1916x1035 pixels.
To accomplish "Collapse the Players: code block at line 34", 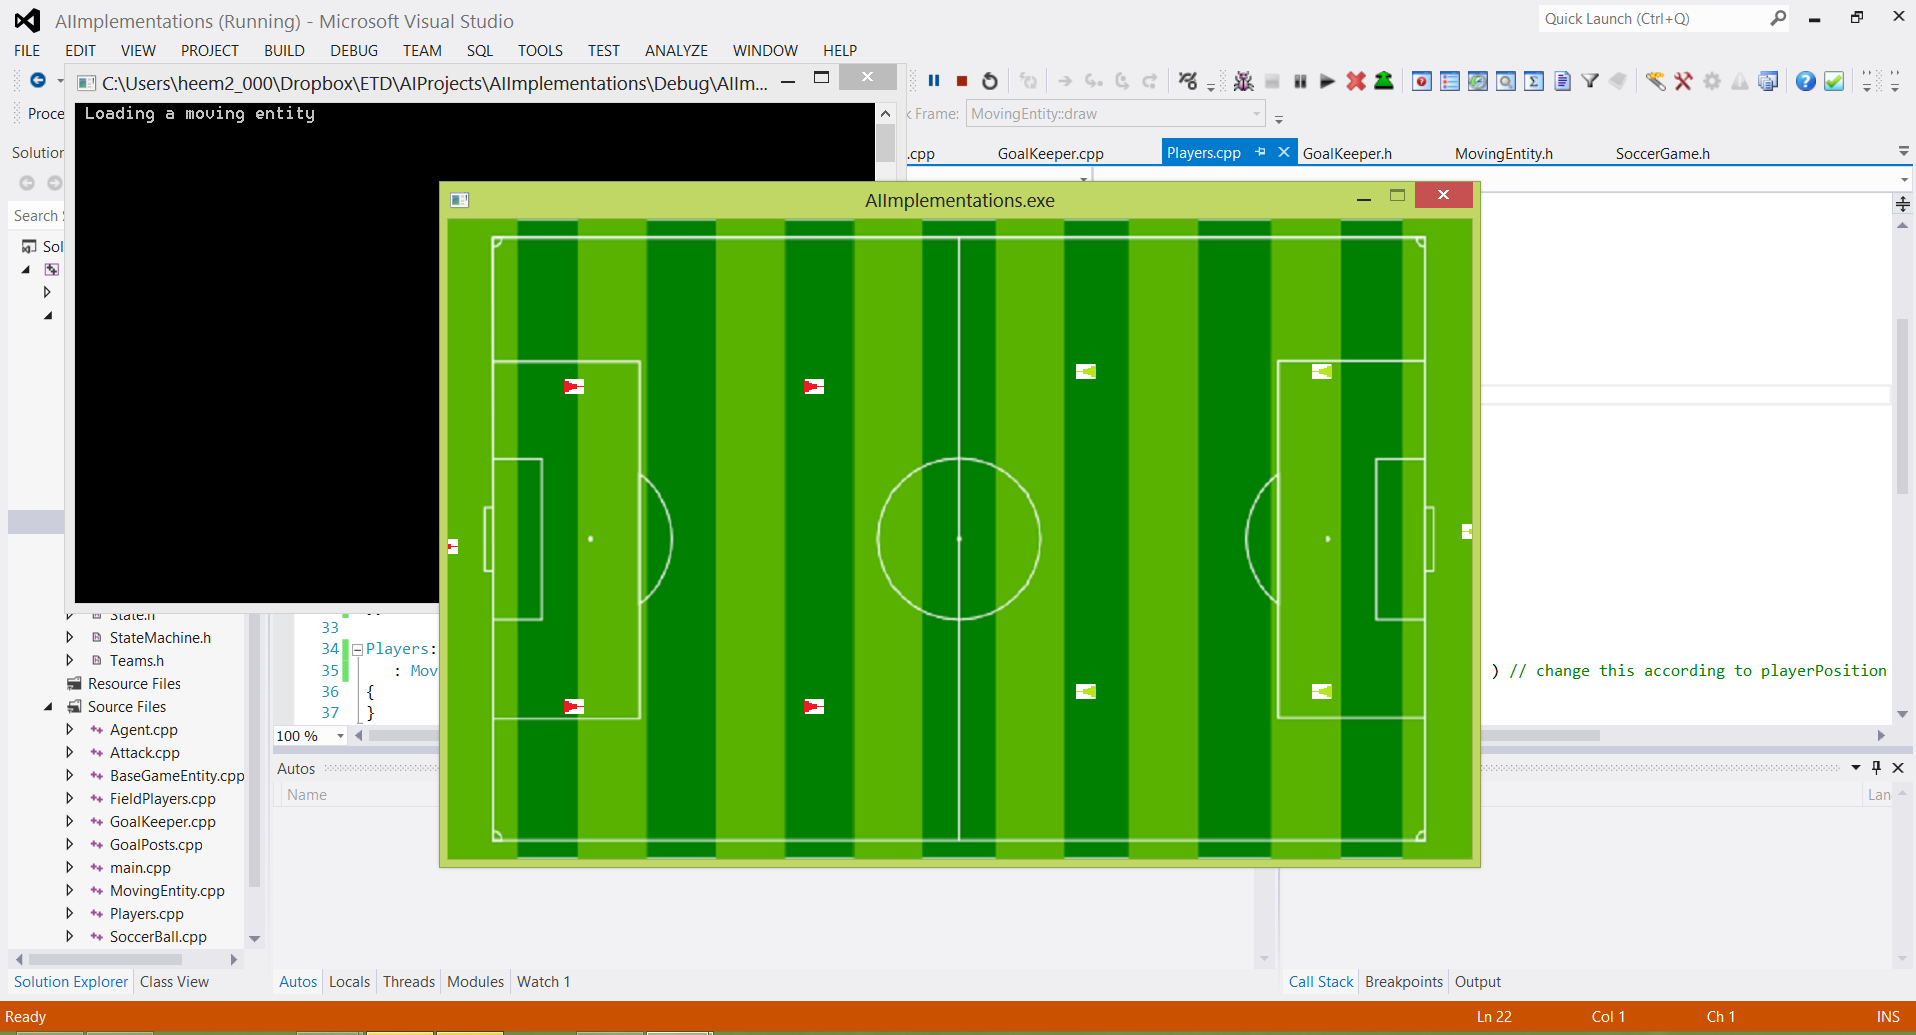I will click(x=356, y=649).
